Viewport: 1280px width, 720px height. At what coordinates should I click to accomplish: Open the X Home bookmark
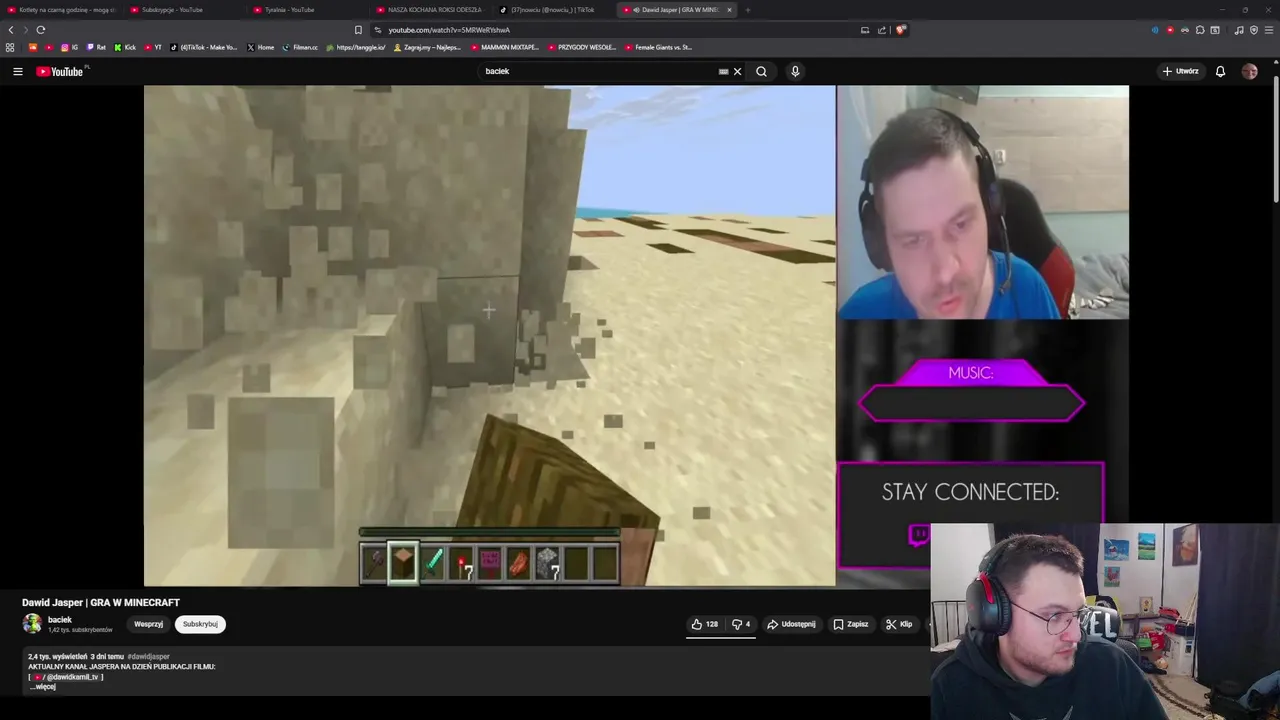click(262, 47)
